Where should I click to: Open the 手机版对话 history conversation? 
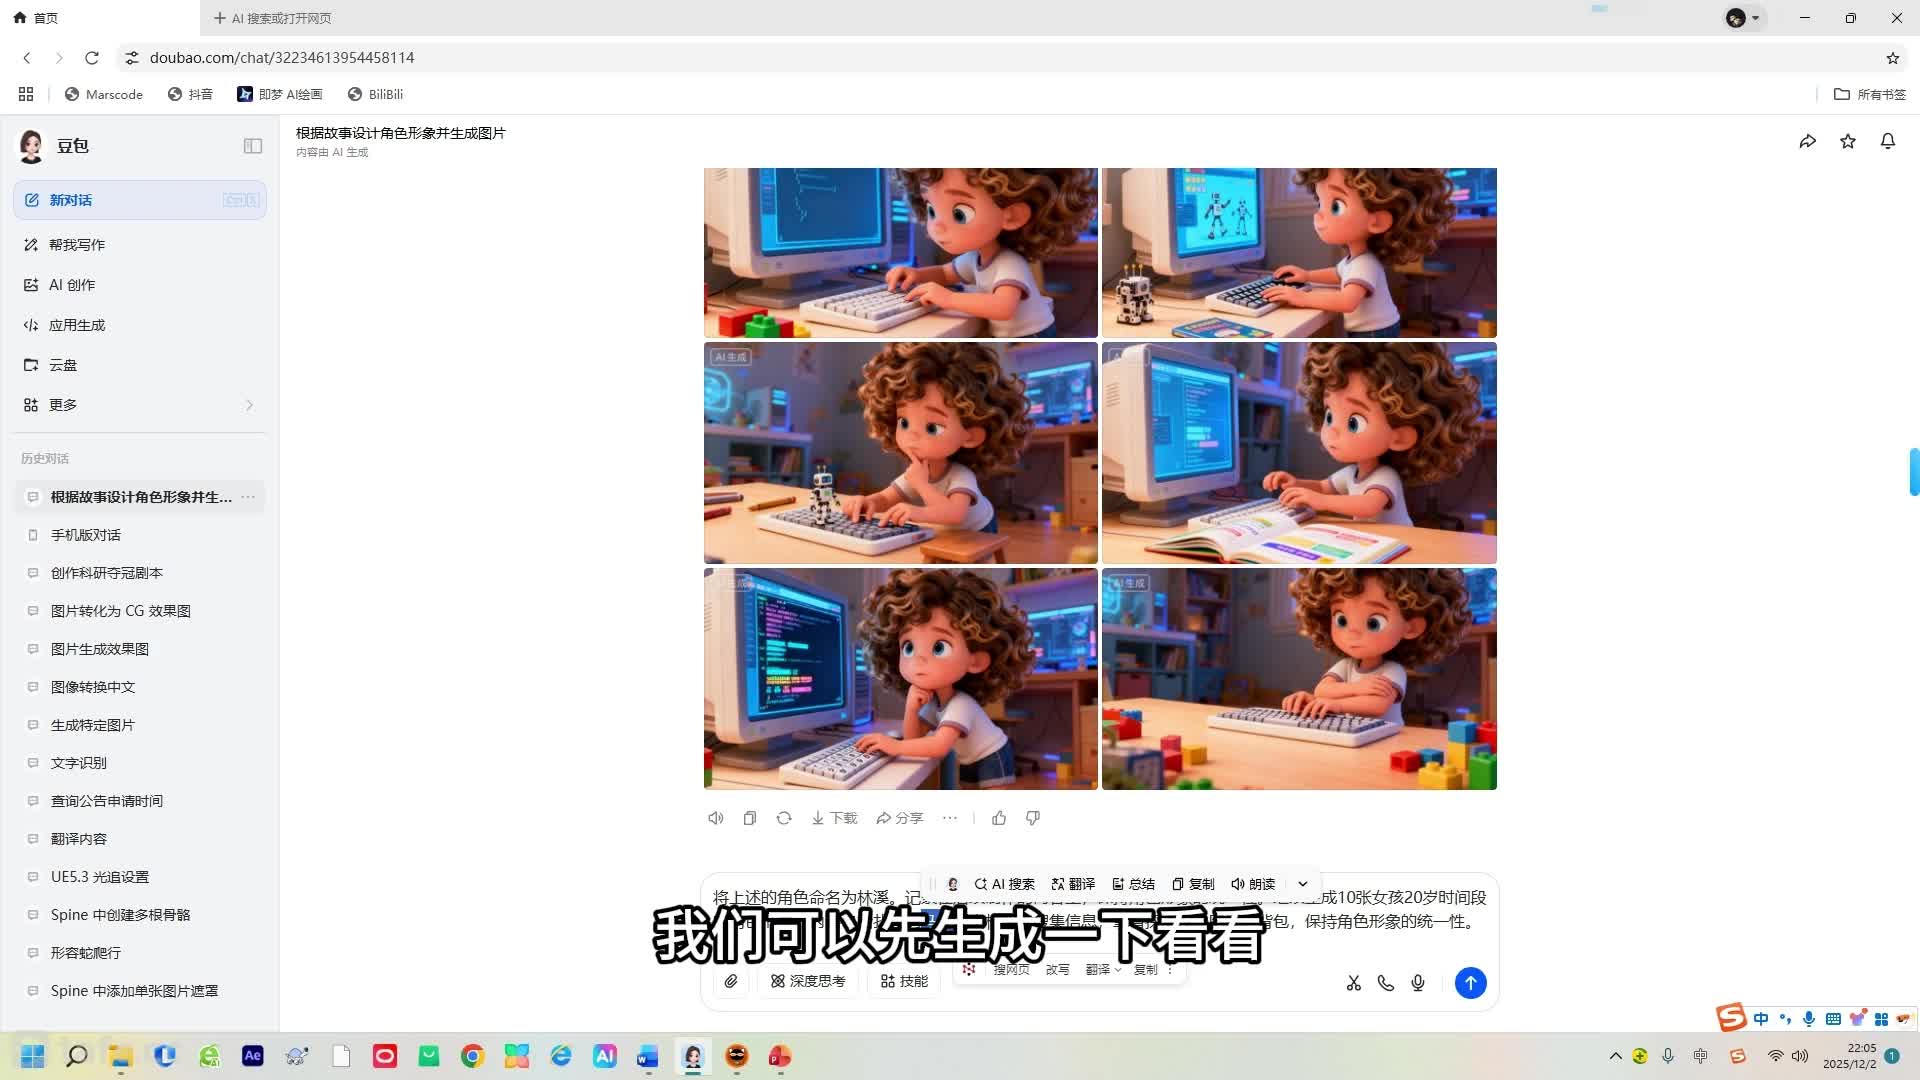coord(87,535)
